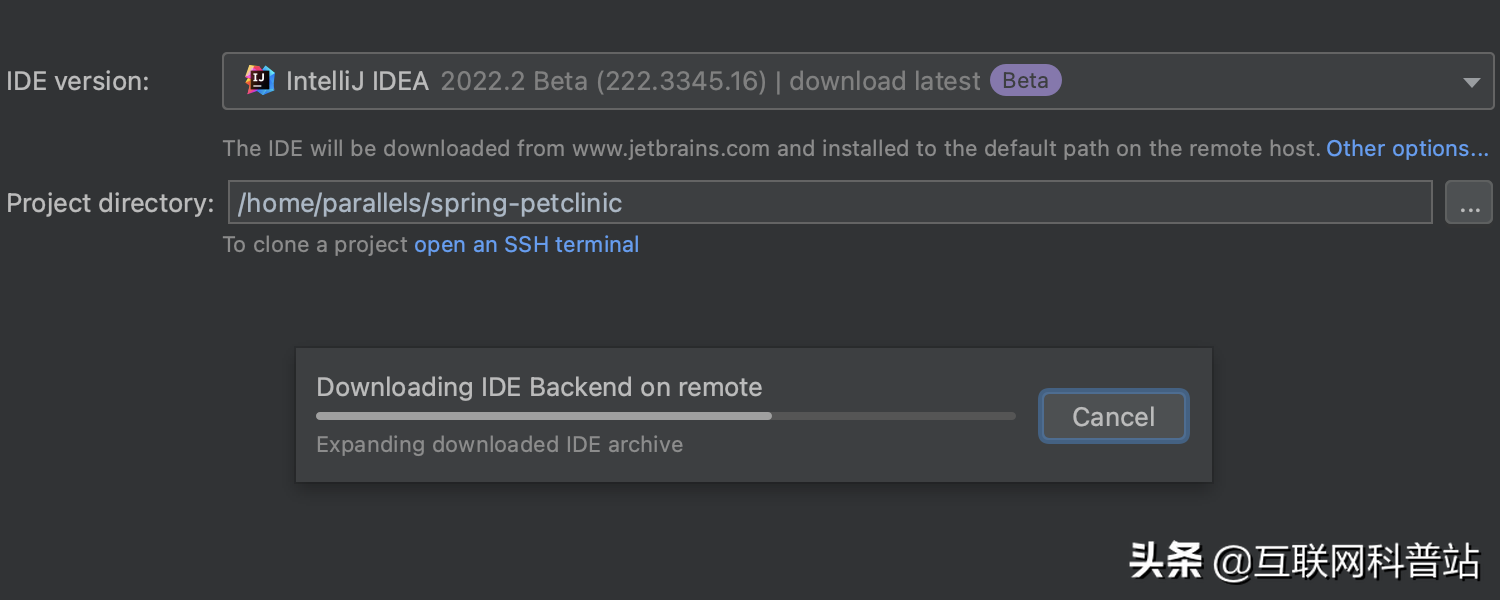Cancel the IDE Backend download
This screenshot has height=600, width=1500.
point(1113,416)
